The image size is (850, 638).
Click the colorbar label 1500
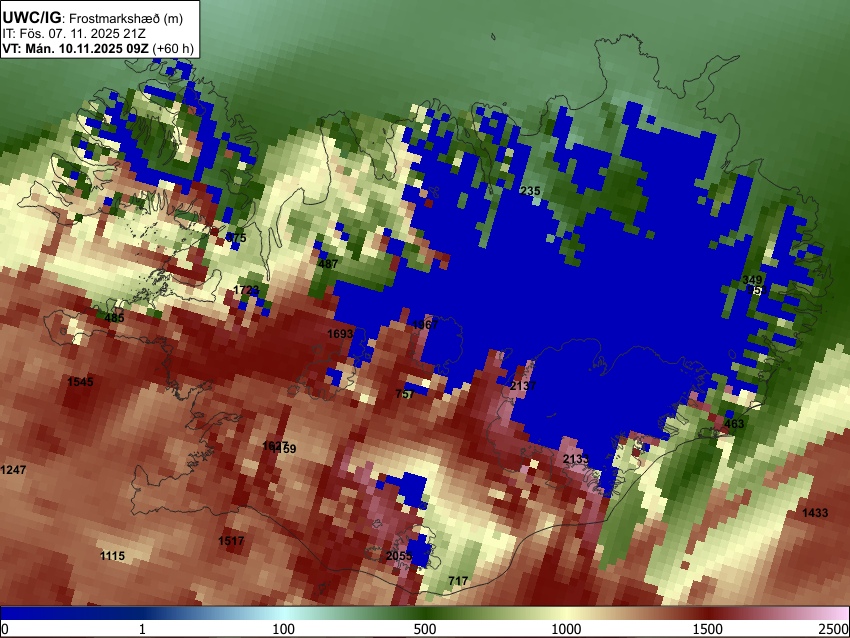708,629
